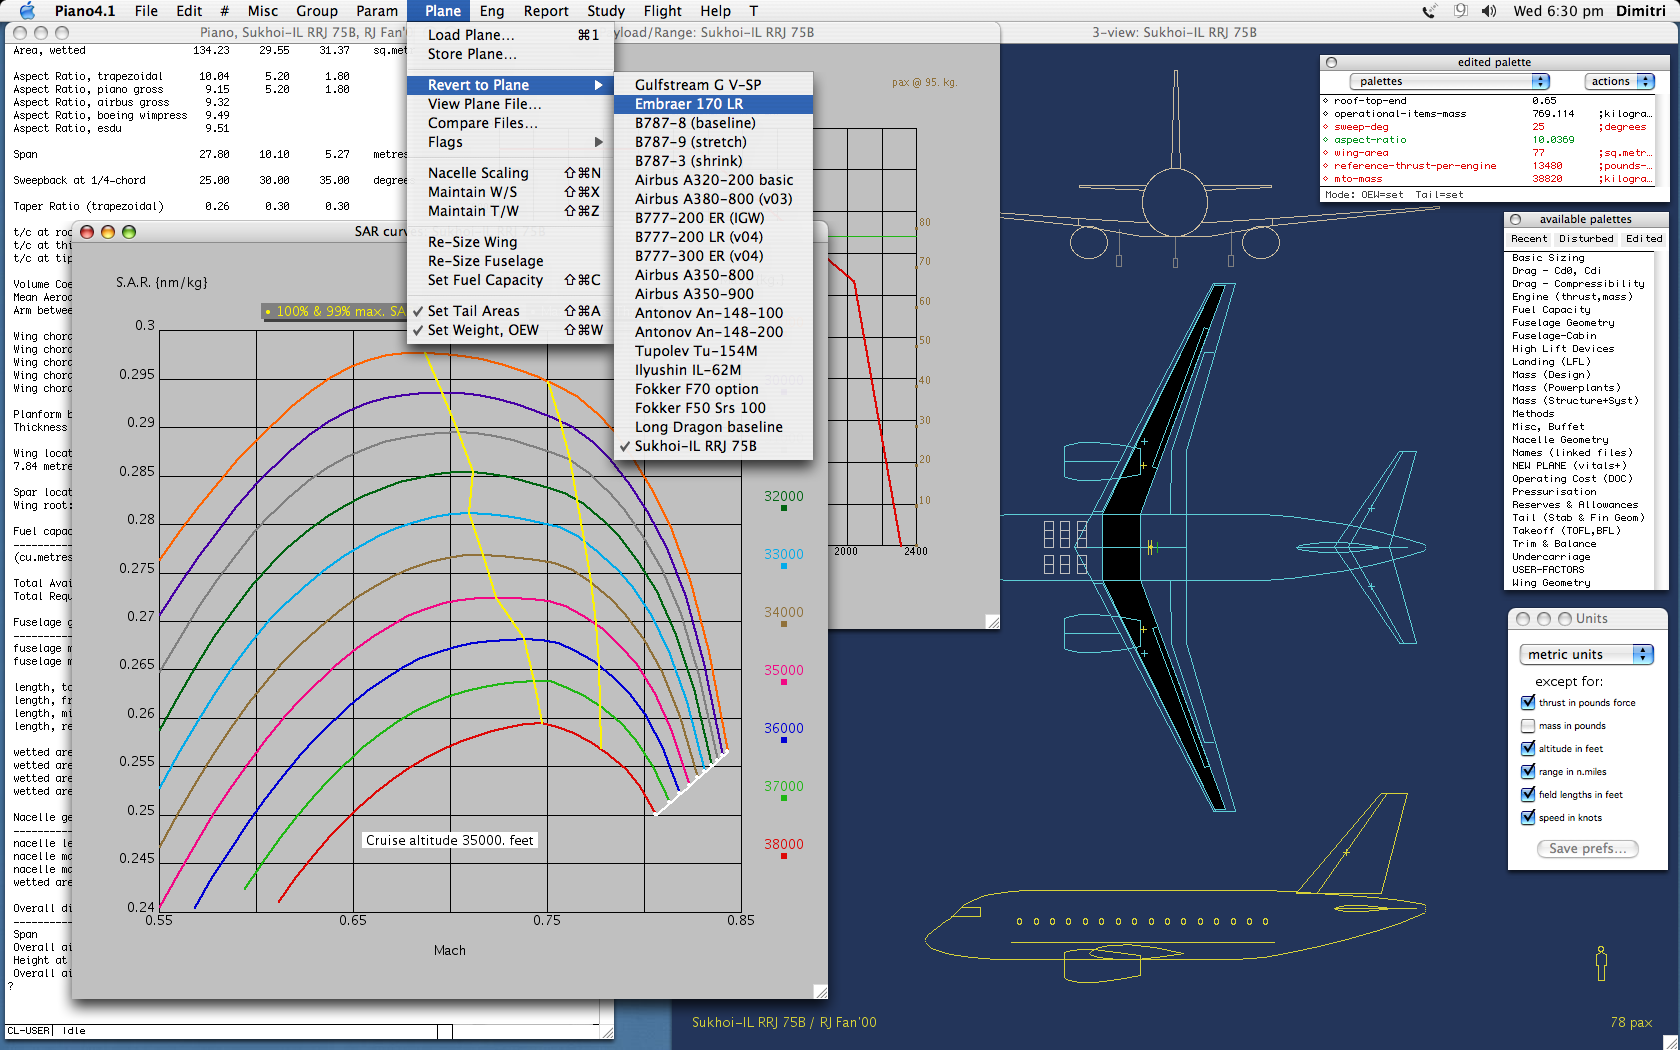Switch to Disturbed tab in available palettes

1586,239
